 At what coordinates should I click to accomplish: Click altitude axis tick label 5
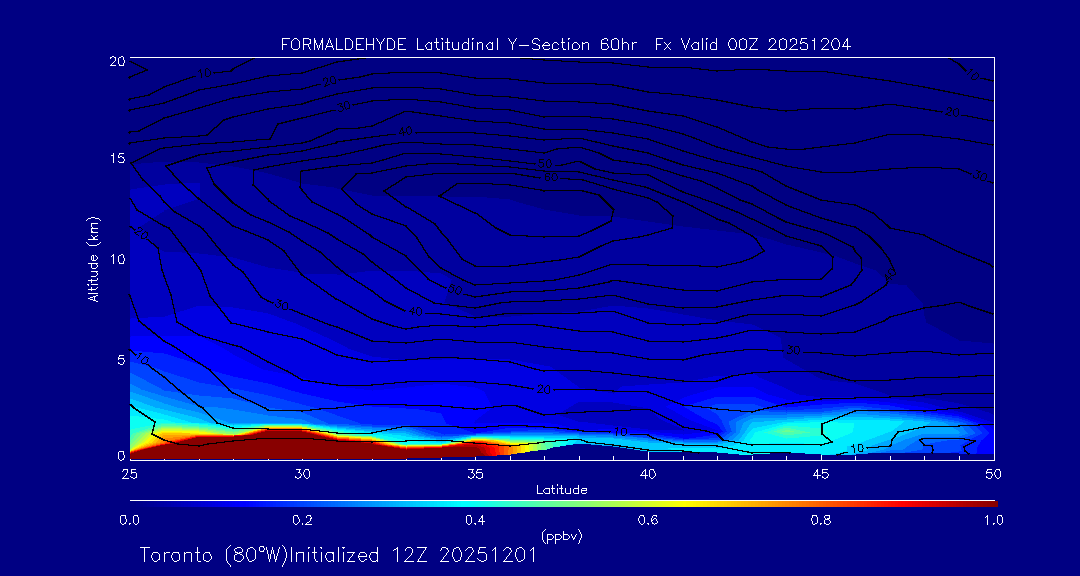pos(121,360)
